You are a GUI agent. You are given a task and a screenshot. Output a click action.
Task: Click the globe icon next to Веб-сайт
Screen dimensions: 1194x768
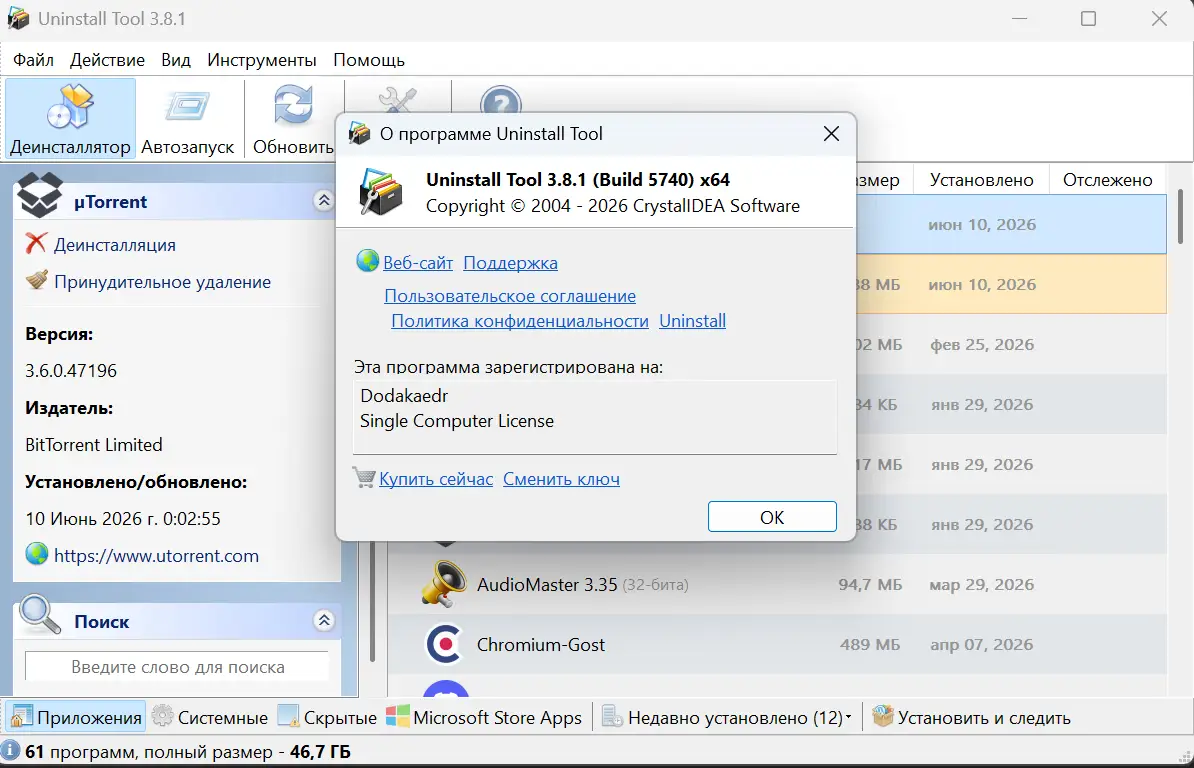(368, 260)
